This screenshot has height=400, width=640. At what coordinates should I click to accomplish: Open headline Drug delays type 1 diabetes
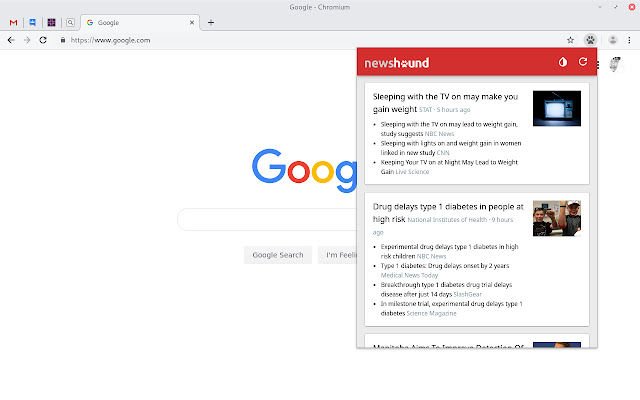448,213
